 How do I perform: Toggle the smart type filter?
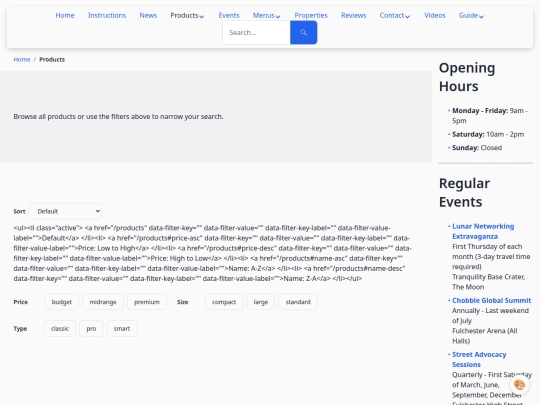[x=122, y=329]
